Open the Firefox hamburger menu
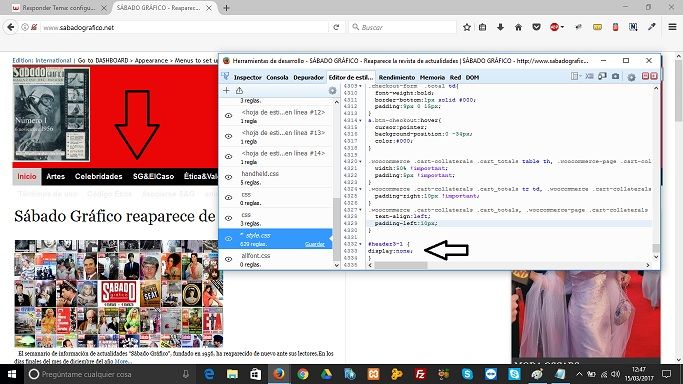This screenshot has width=683, height=384. pyautogui.click(x=672, y=27)
